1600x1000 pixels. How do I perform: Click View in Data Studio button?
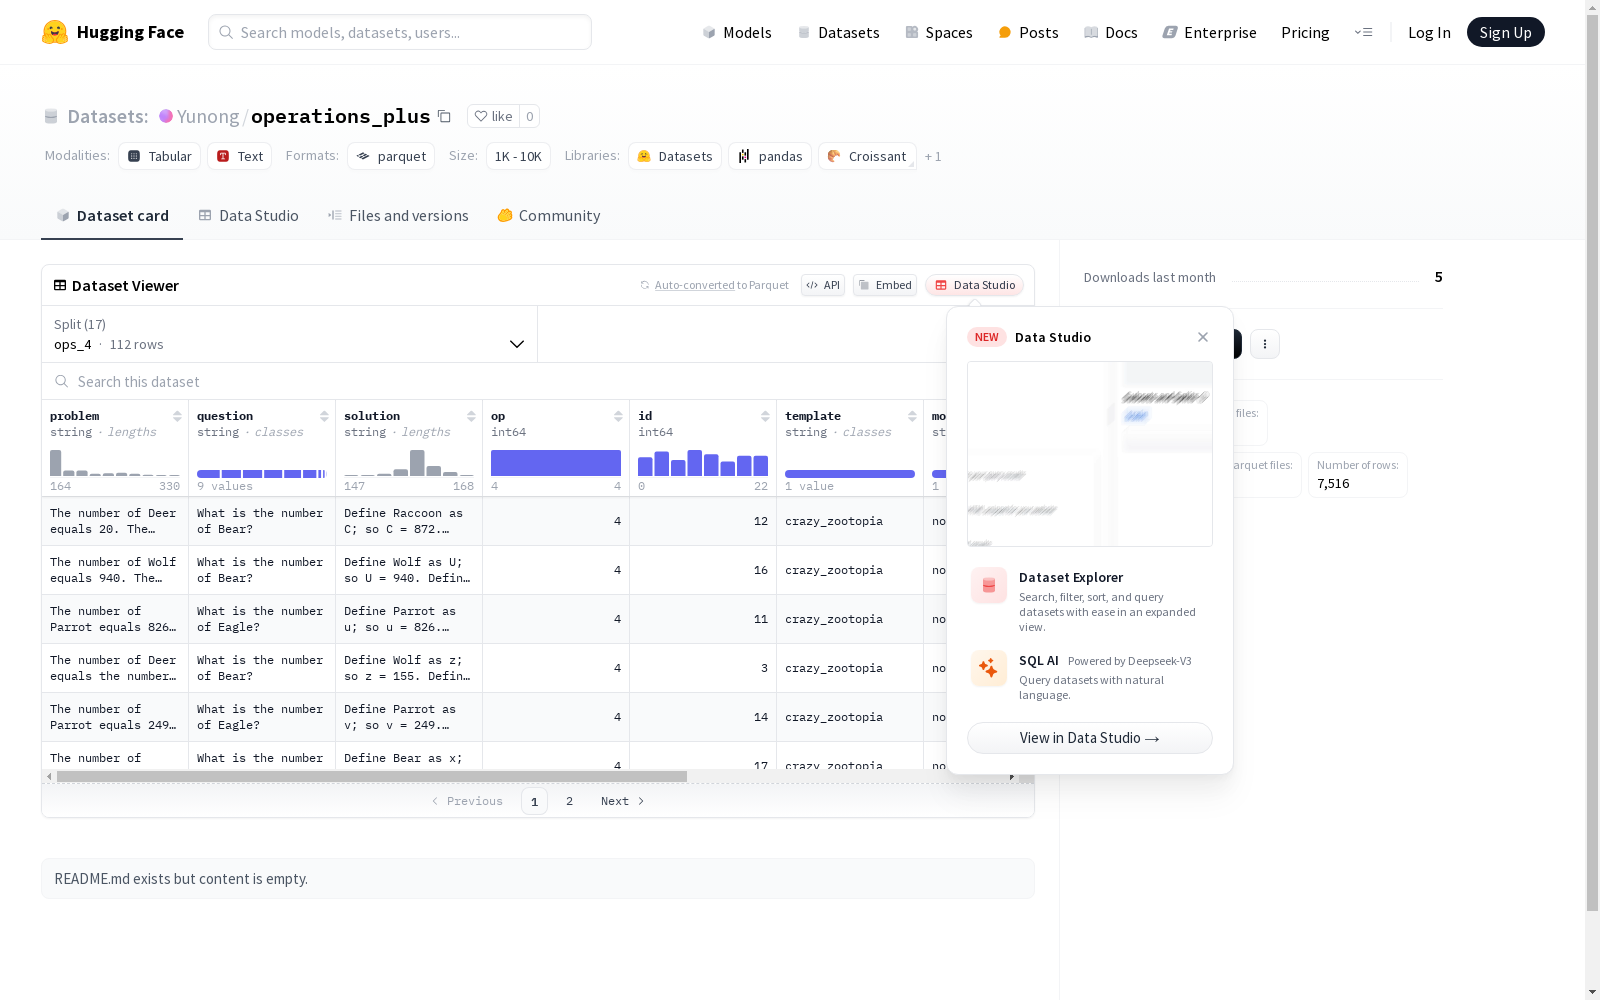[1090, 738]
